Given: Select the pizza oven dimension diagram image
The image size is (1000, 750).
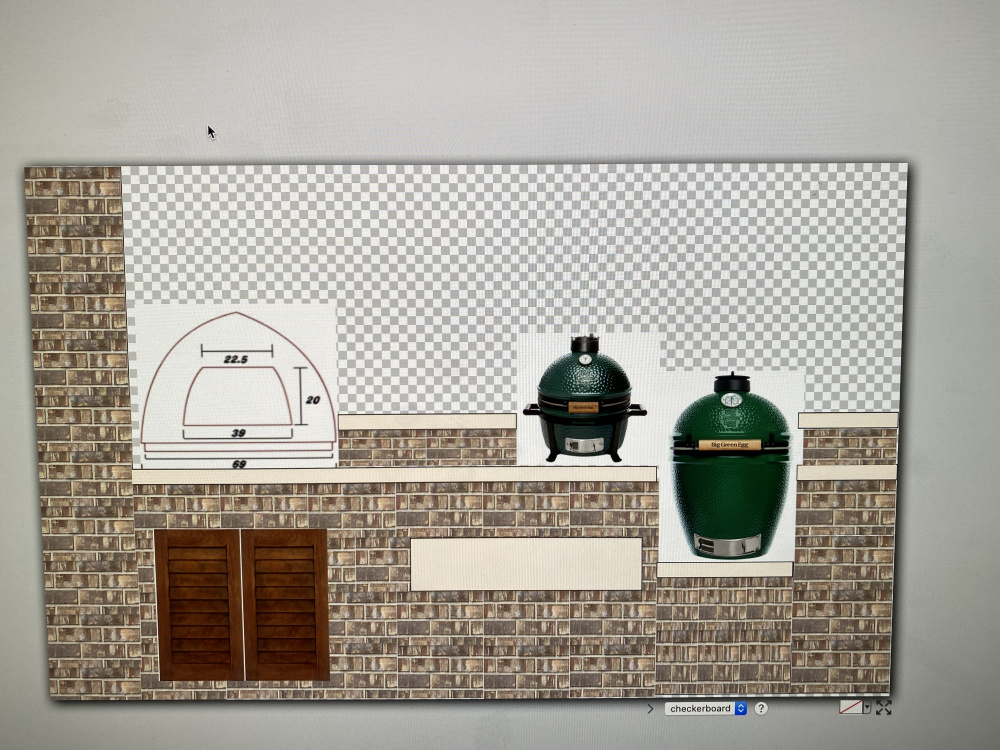Looking at the screenshot, I should click(x=235, y=386).
